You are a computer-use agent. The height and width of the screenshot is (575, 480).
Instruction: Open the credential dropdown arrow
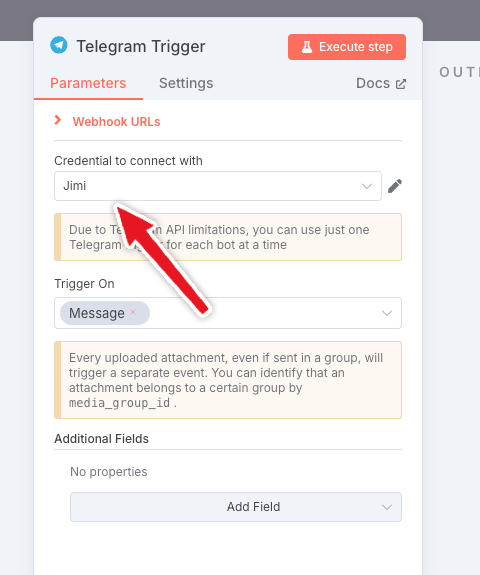pyautogui.click(x=367, y=186)
